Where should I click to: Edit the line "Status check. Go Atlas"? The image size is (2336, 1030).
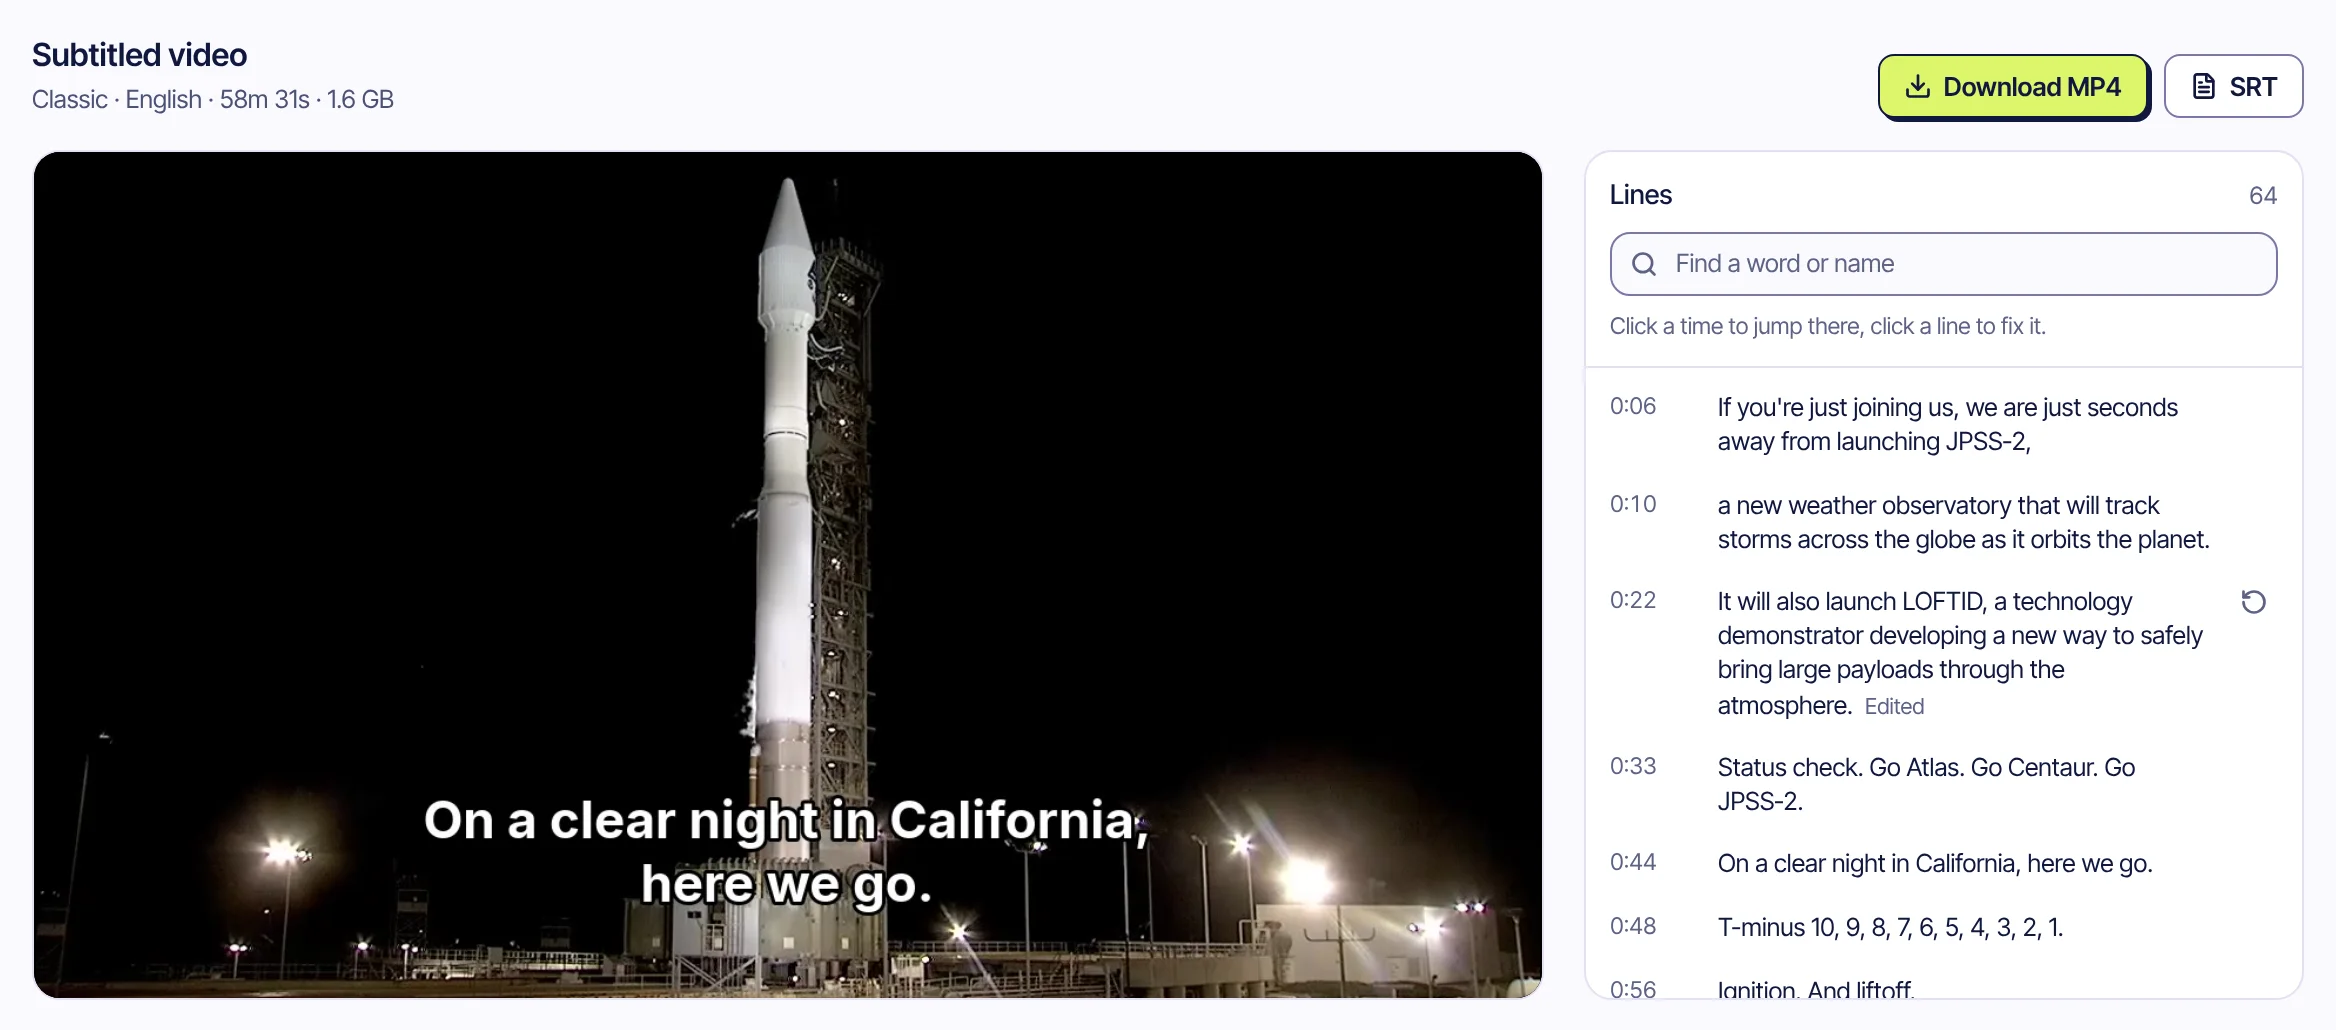pyautogui.click(x=1926, y=784)
